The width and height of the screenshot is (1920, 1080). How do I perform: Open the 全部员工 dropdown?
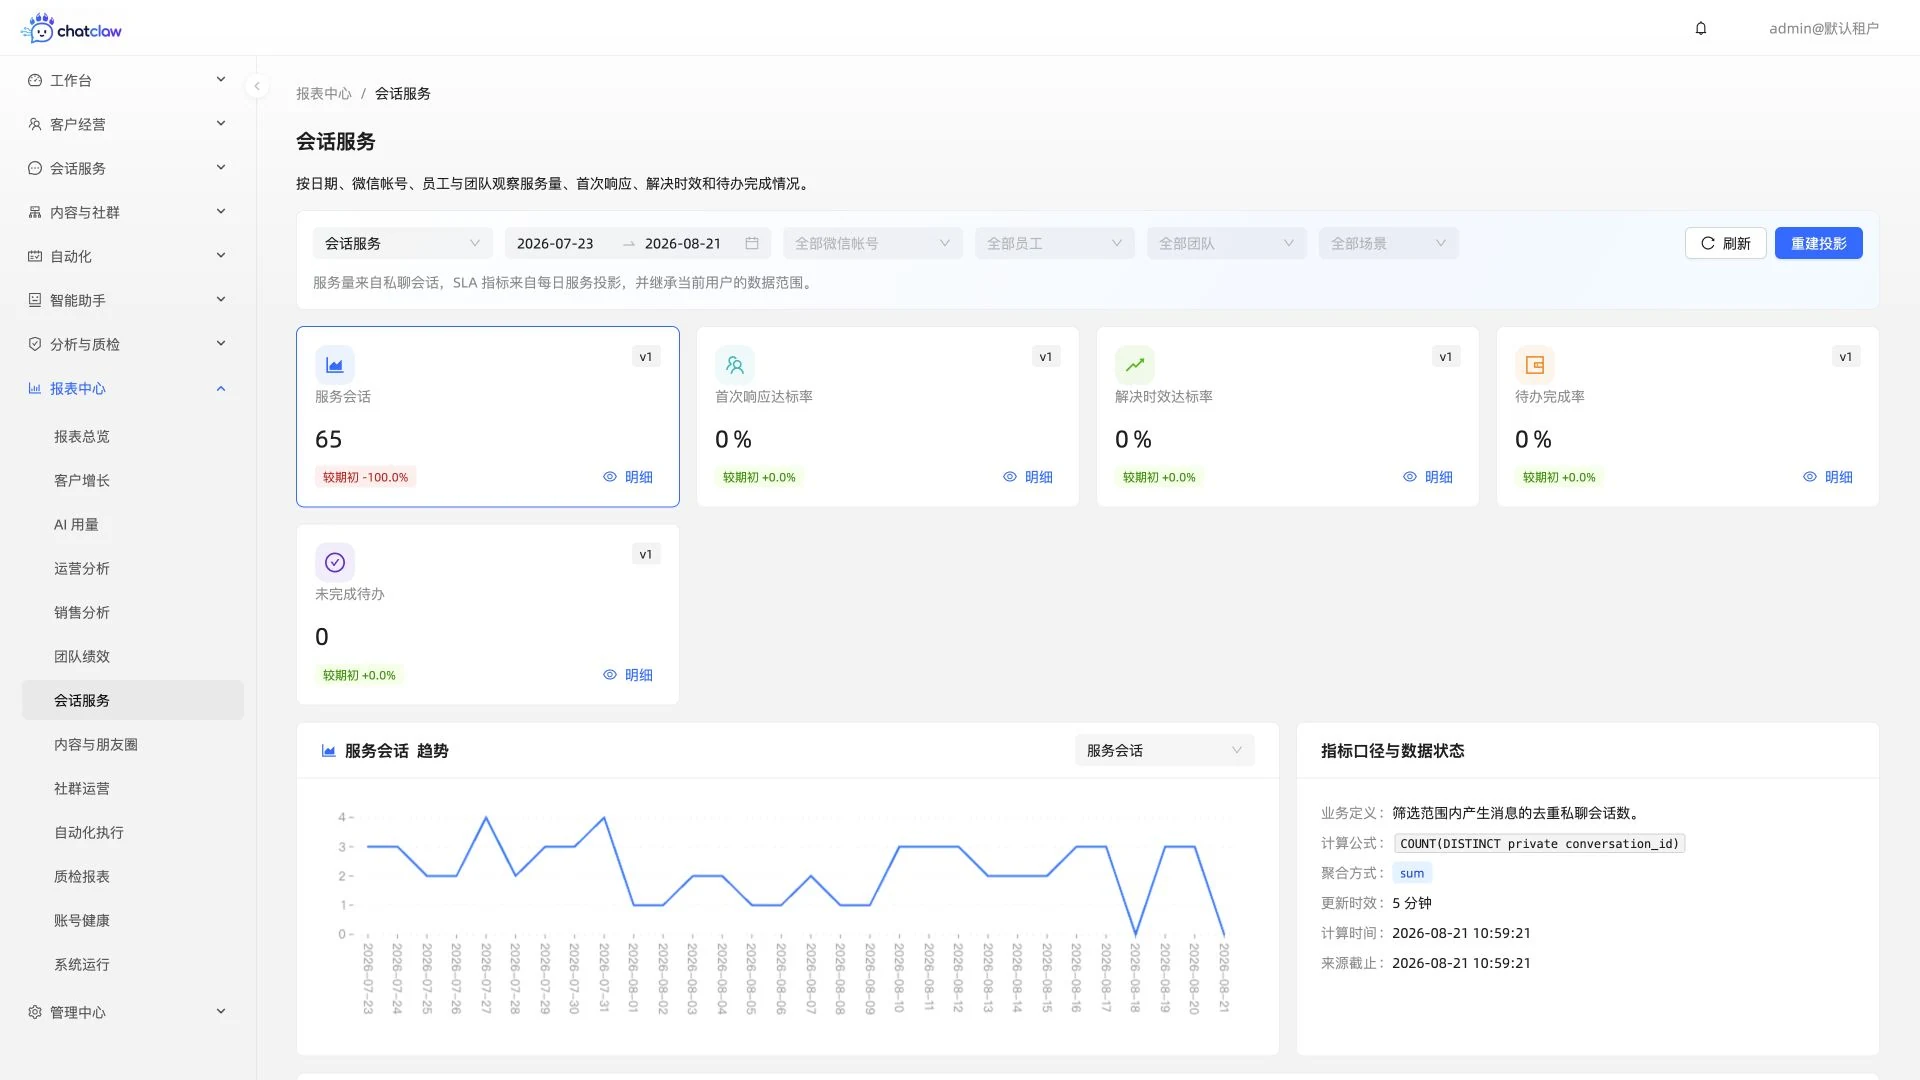[1055, 243]
